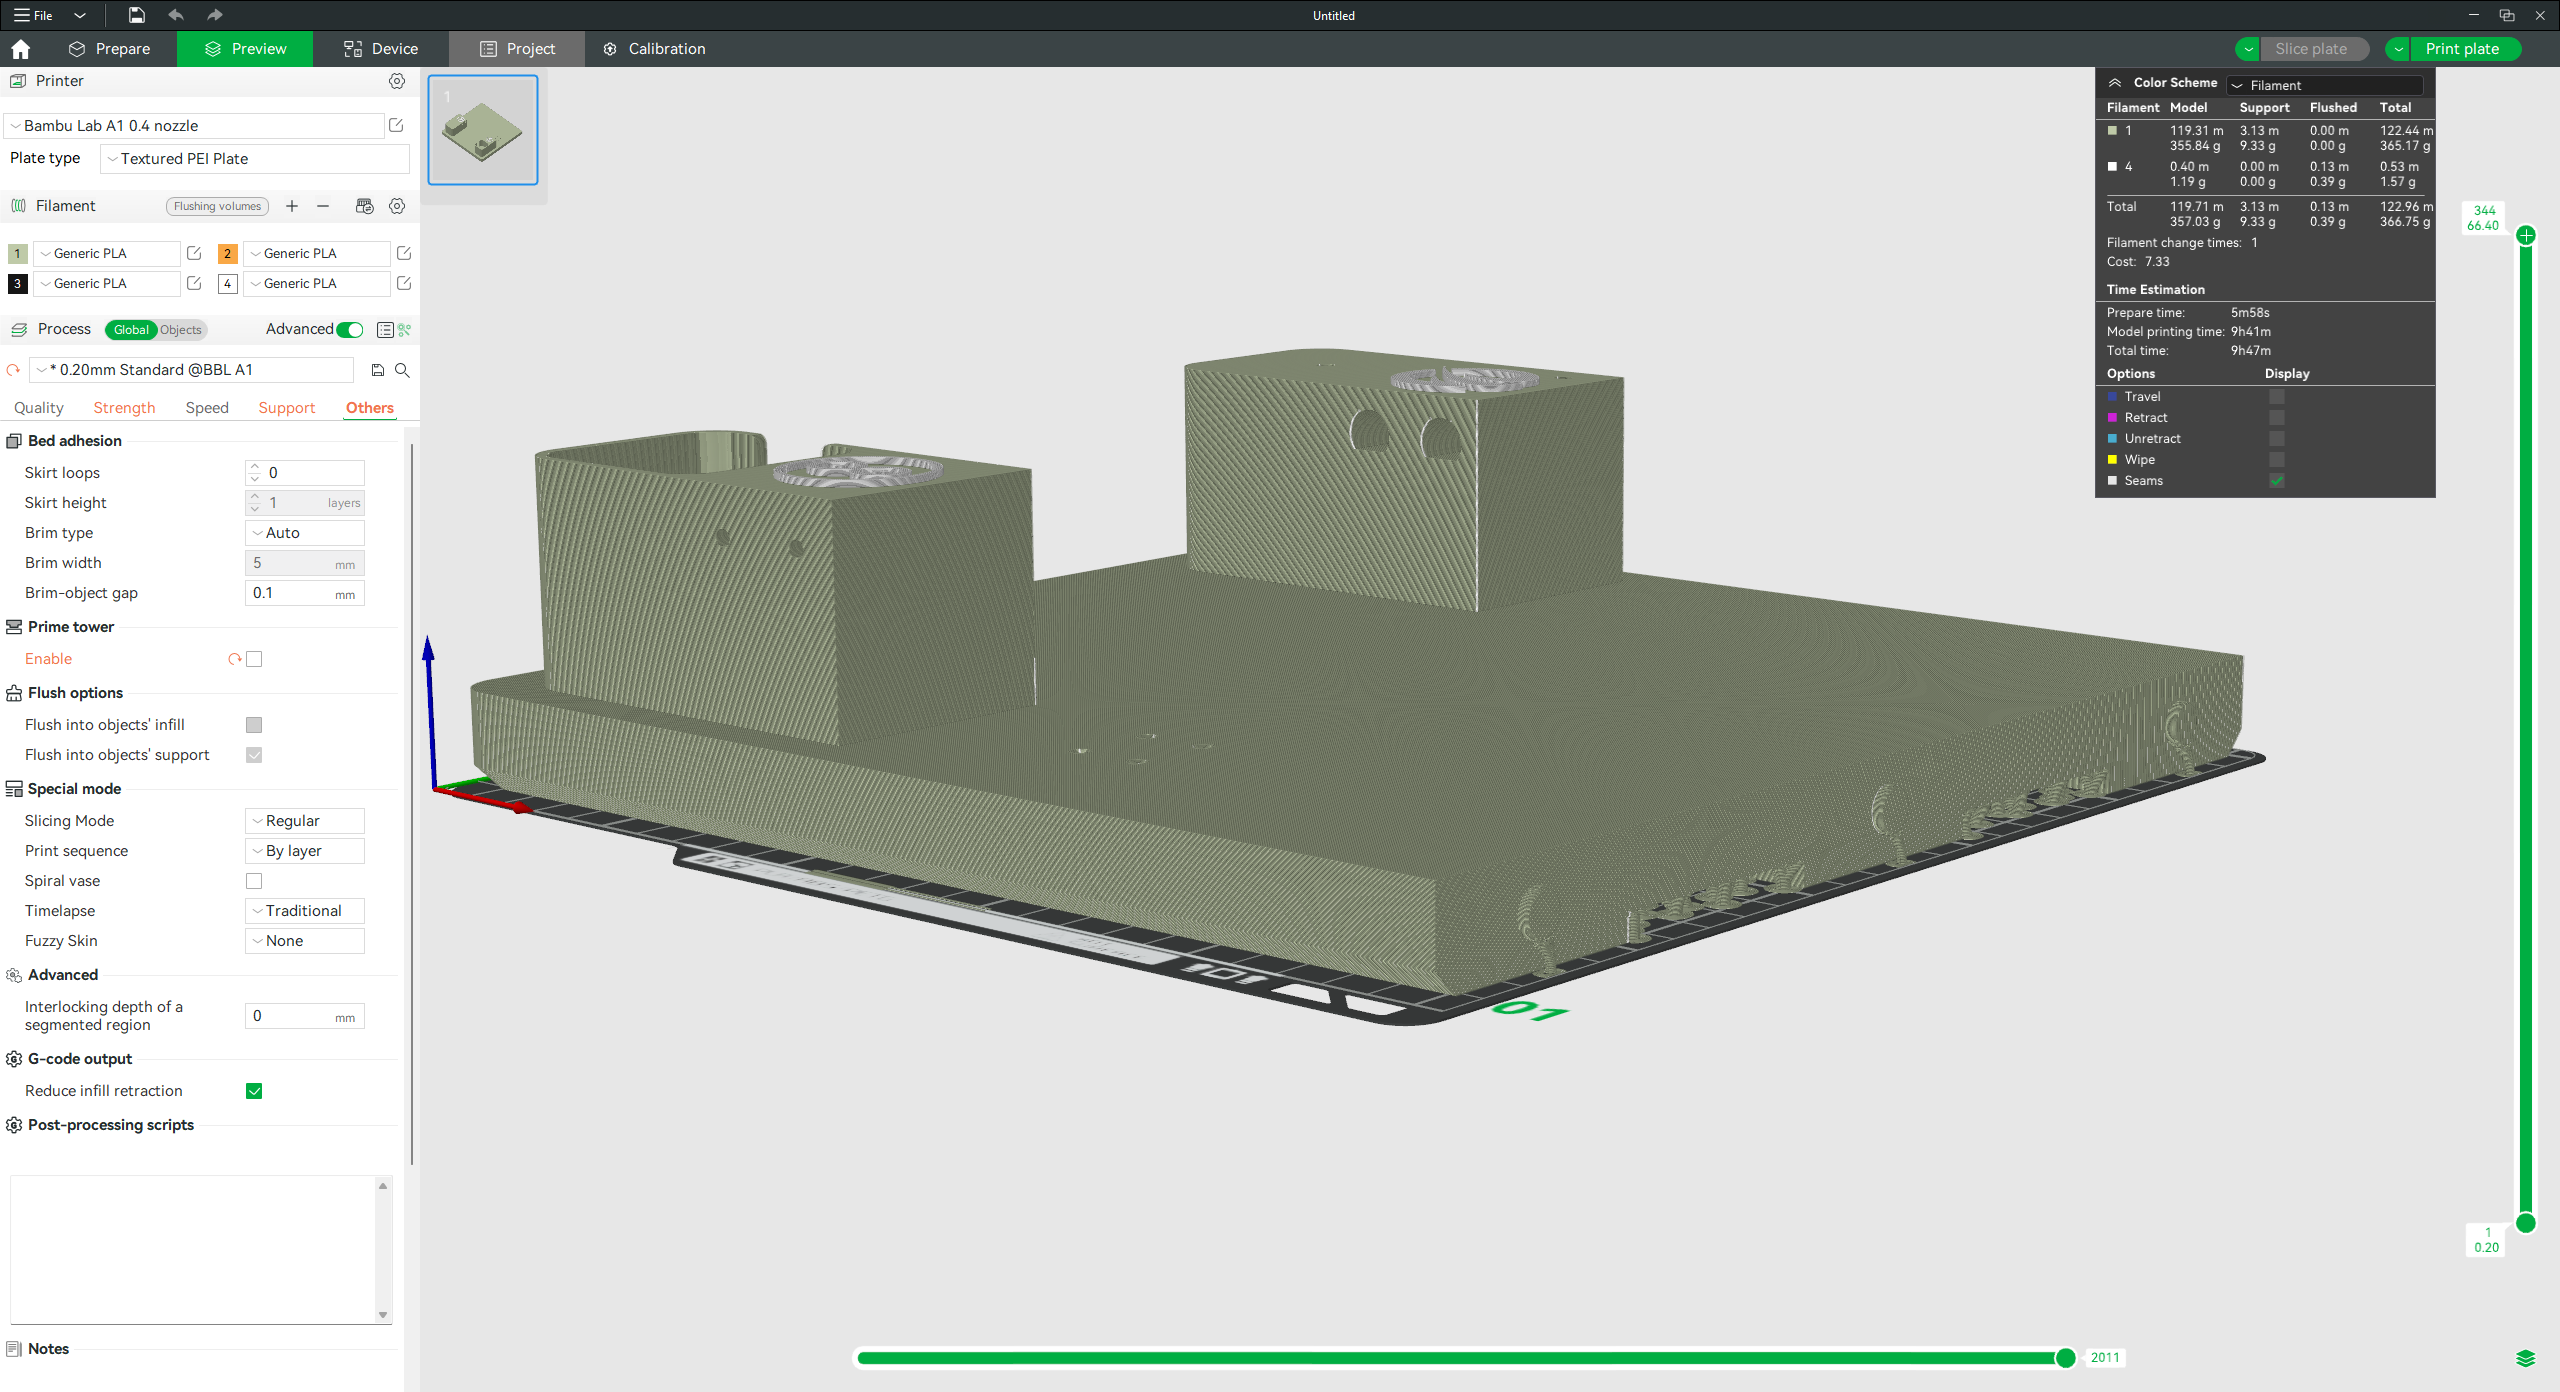Uncheck Reduce infill retraction
This screenshot has width=2560, height=1392.
(x=254, y=1091)
